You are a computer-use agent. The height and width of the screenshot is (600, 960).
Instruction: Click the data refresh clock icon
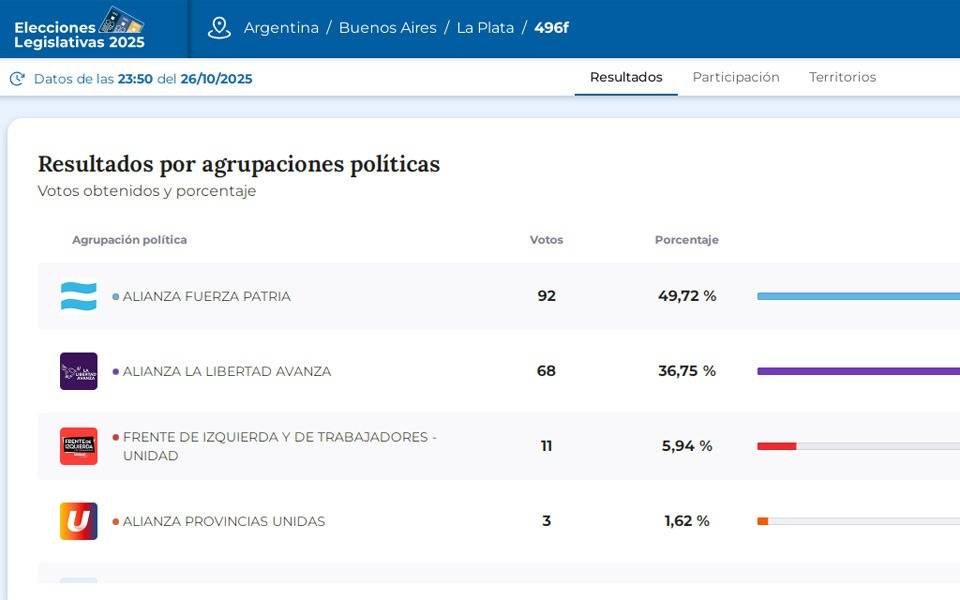coord(17,79)
